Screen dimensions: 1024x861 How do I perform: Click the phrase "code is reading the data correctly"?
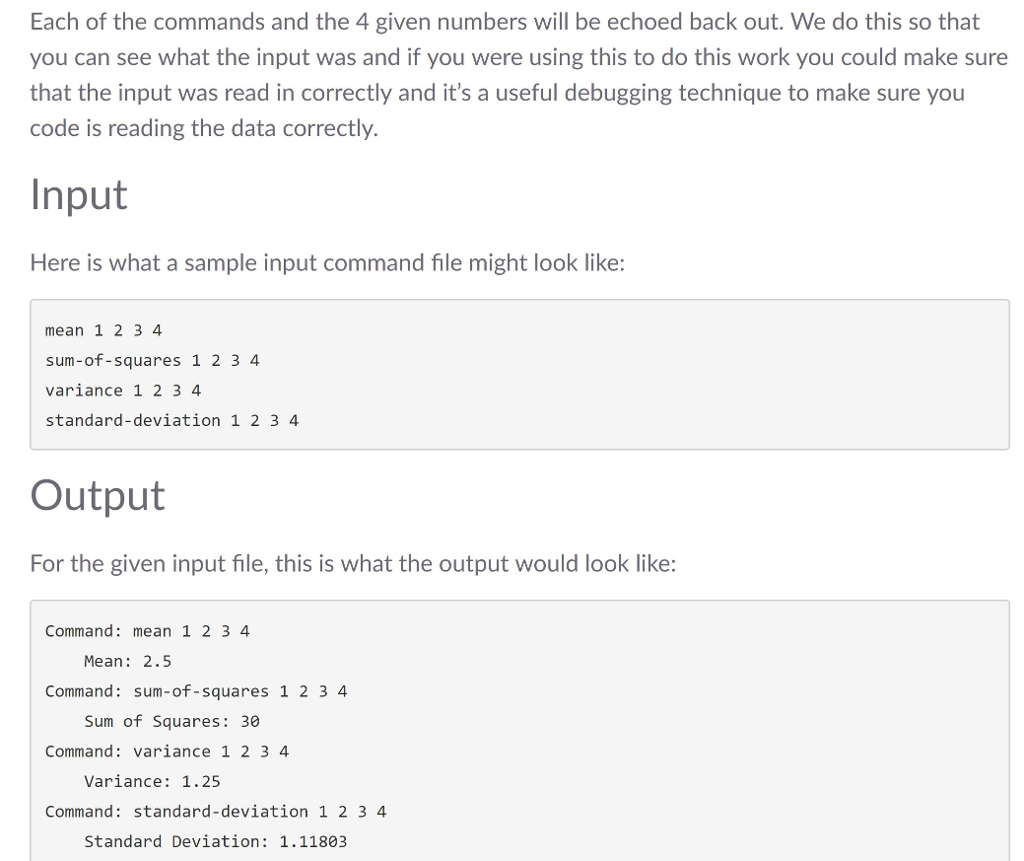pos(204,129)
